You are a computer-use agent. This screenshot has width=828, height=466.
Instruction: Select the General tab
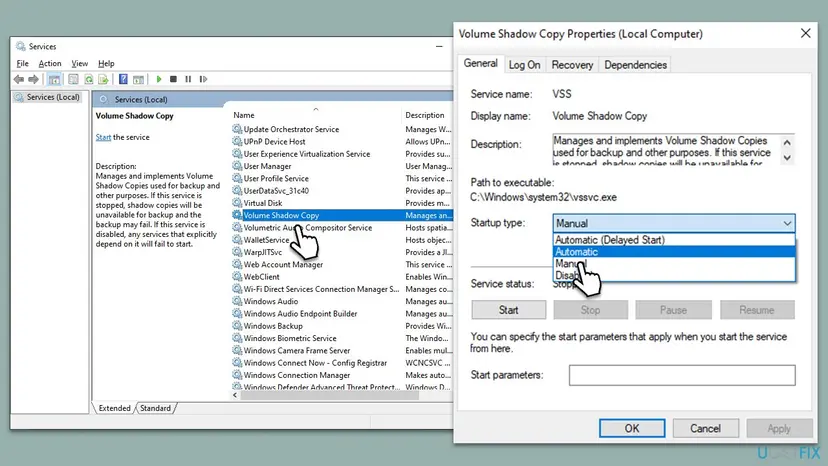[481, 63]
